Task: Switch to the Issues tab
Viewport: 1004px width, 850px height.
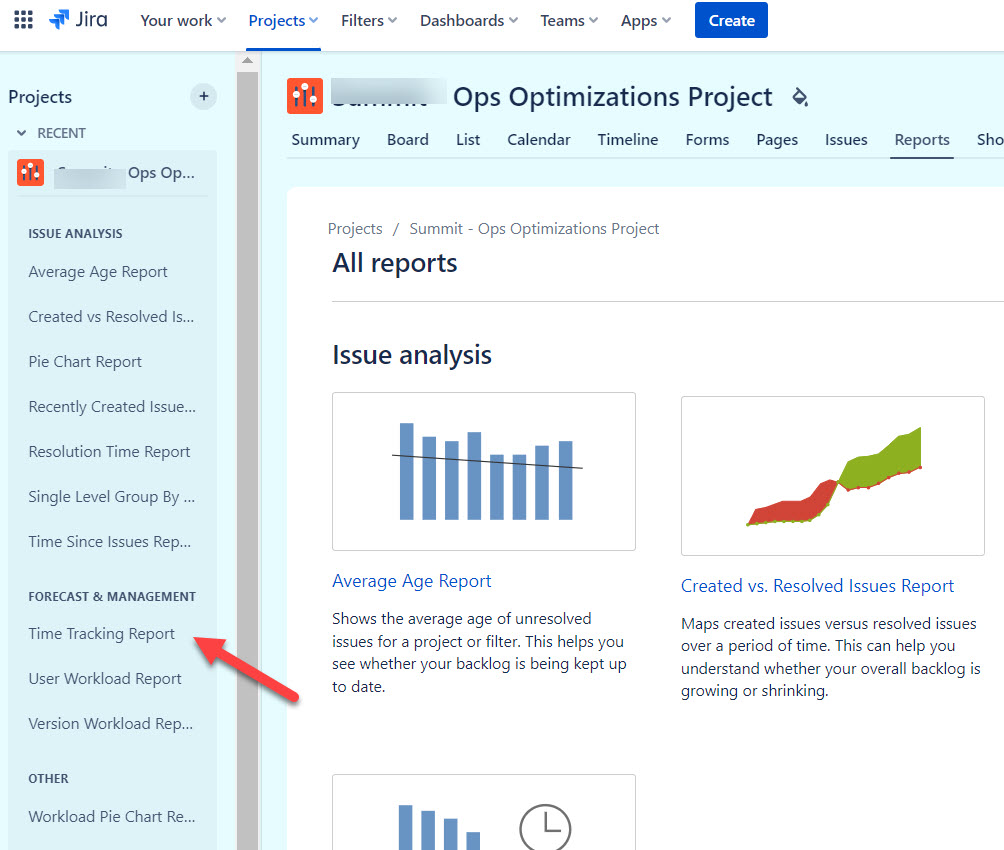Action: 846,140
